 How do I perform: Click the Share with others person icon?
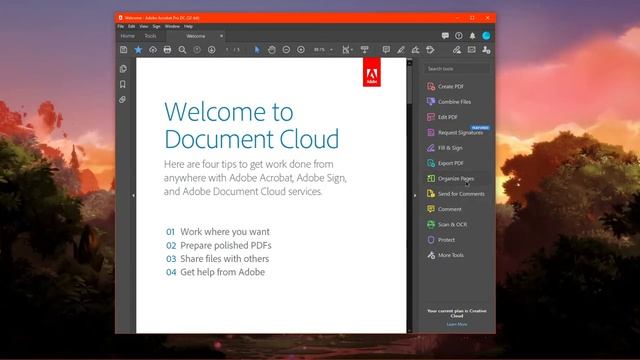(486, 50)
